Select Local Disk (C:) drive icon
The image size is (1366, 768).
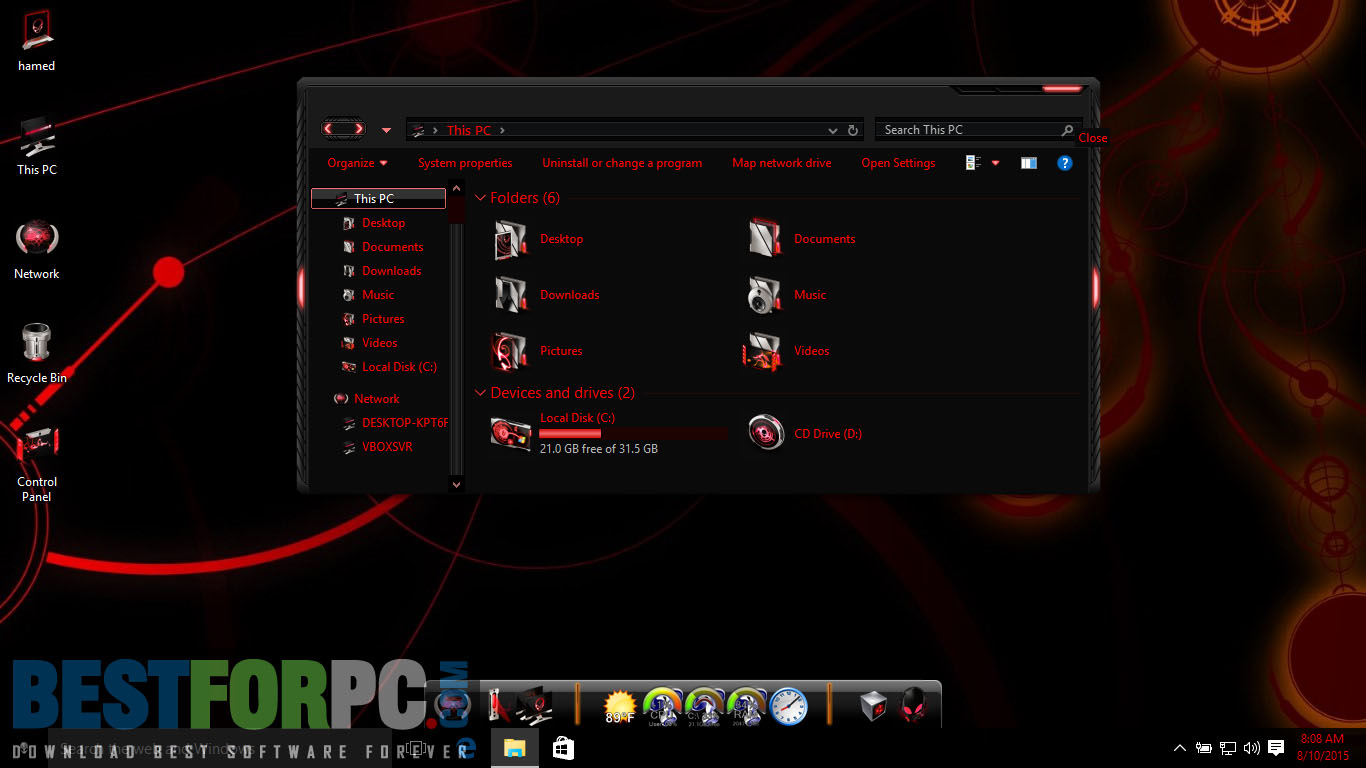(x=510, y=433)
